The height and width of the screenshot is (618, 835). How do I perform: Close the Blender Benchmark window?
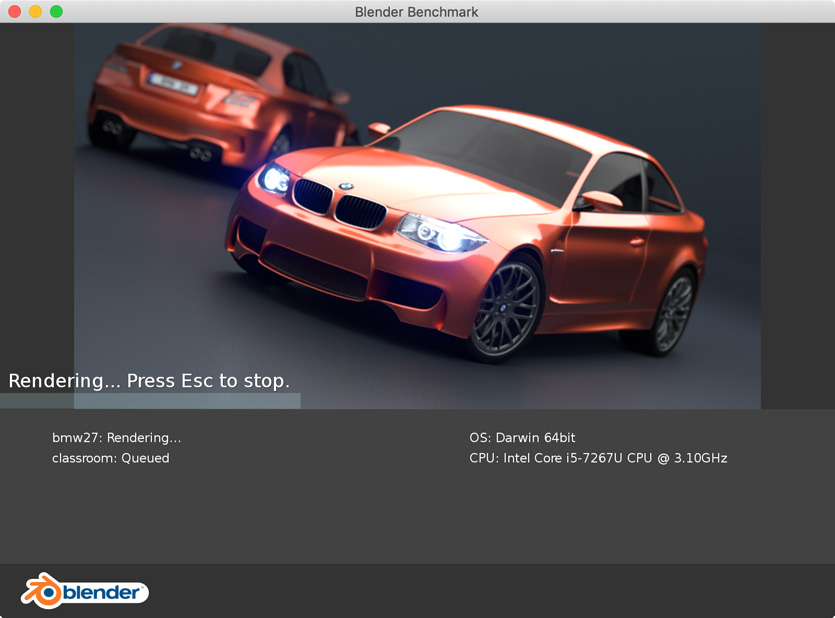tap(14, 11)
